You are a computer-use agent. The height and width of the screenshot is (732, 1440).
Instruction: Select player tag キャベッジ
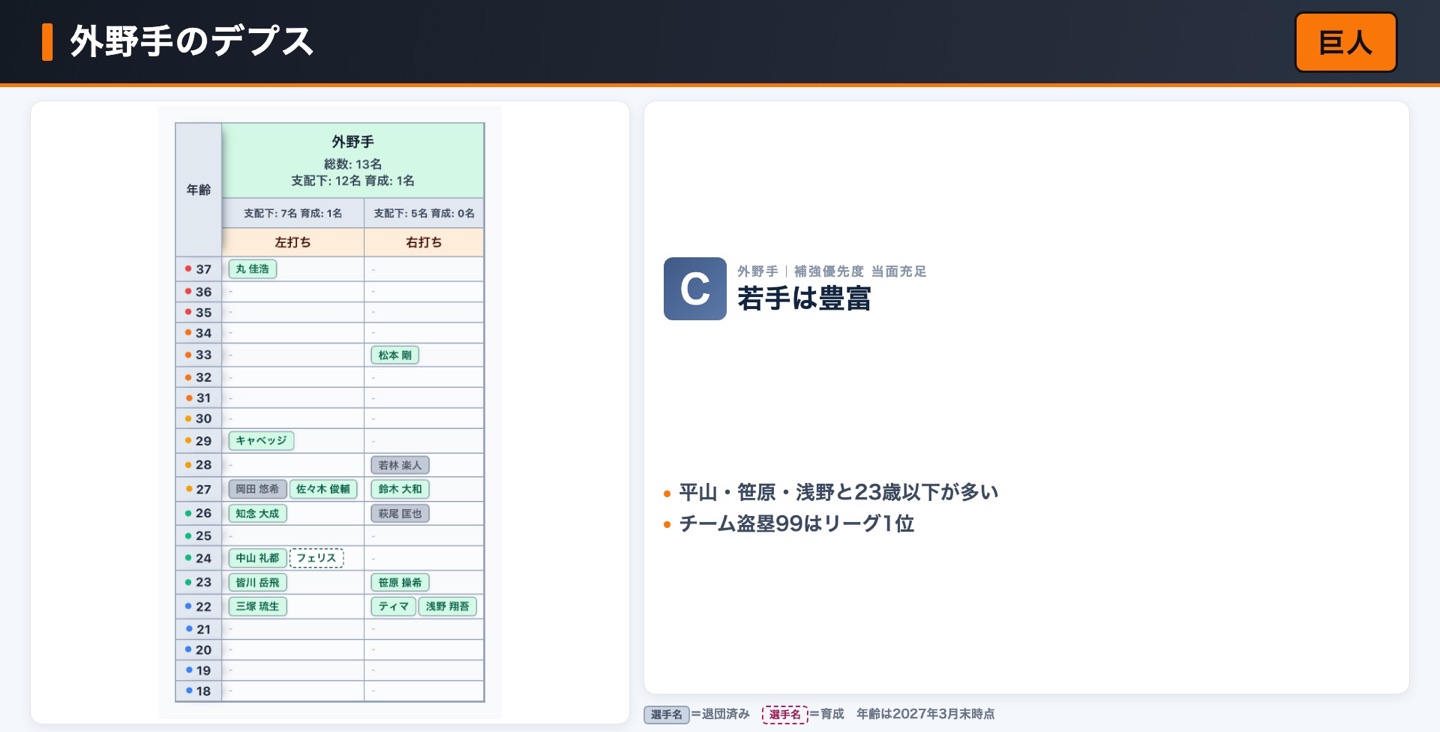[x=261, y=441]
